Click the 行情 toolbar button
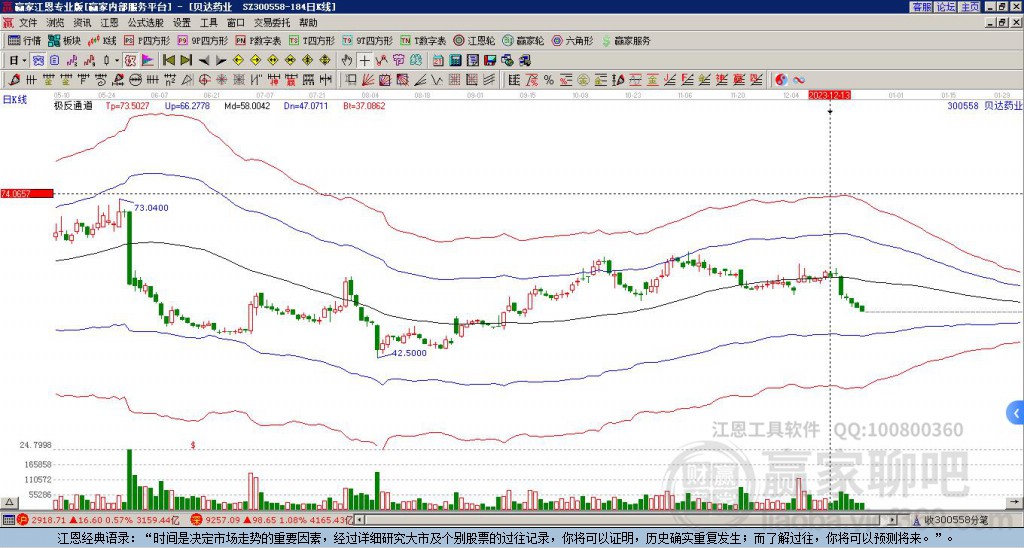This screenshot has width=1024, height=548. click(x=24, y=40)
